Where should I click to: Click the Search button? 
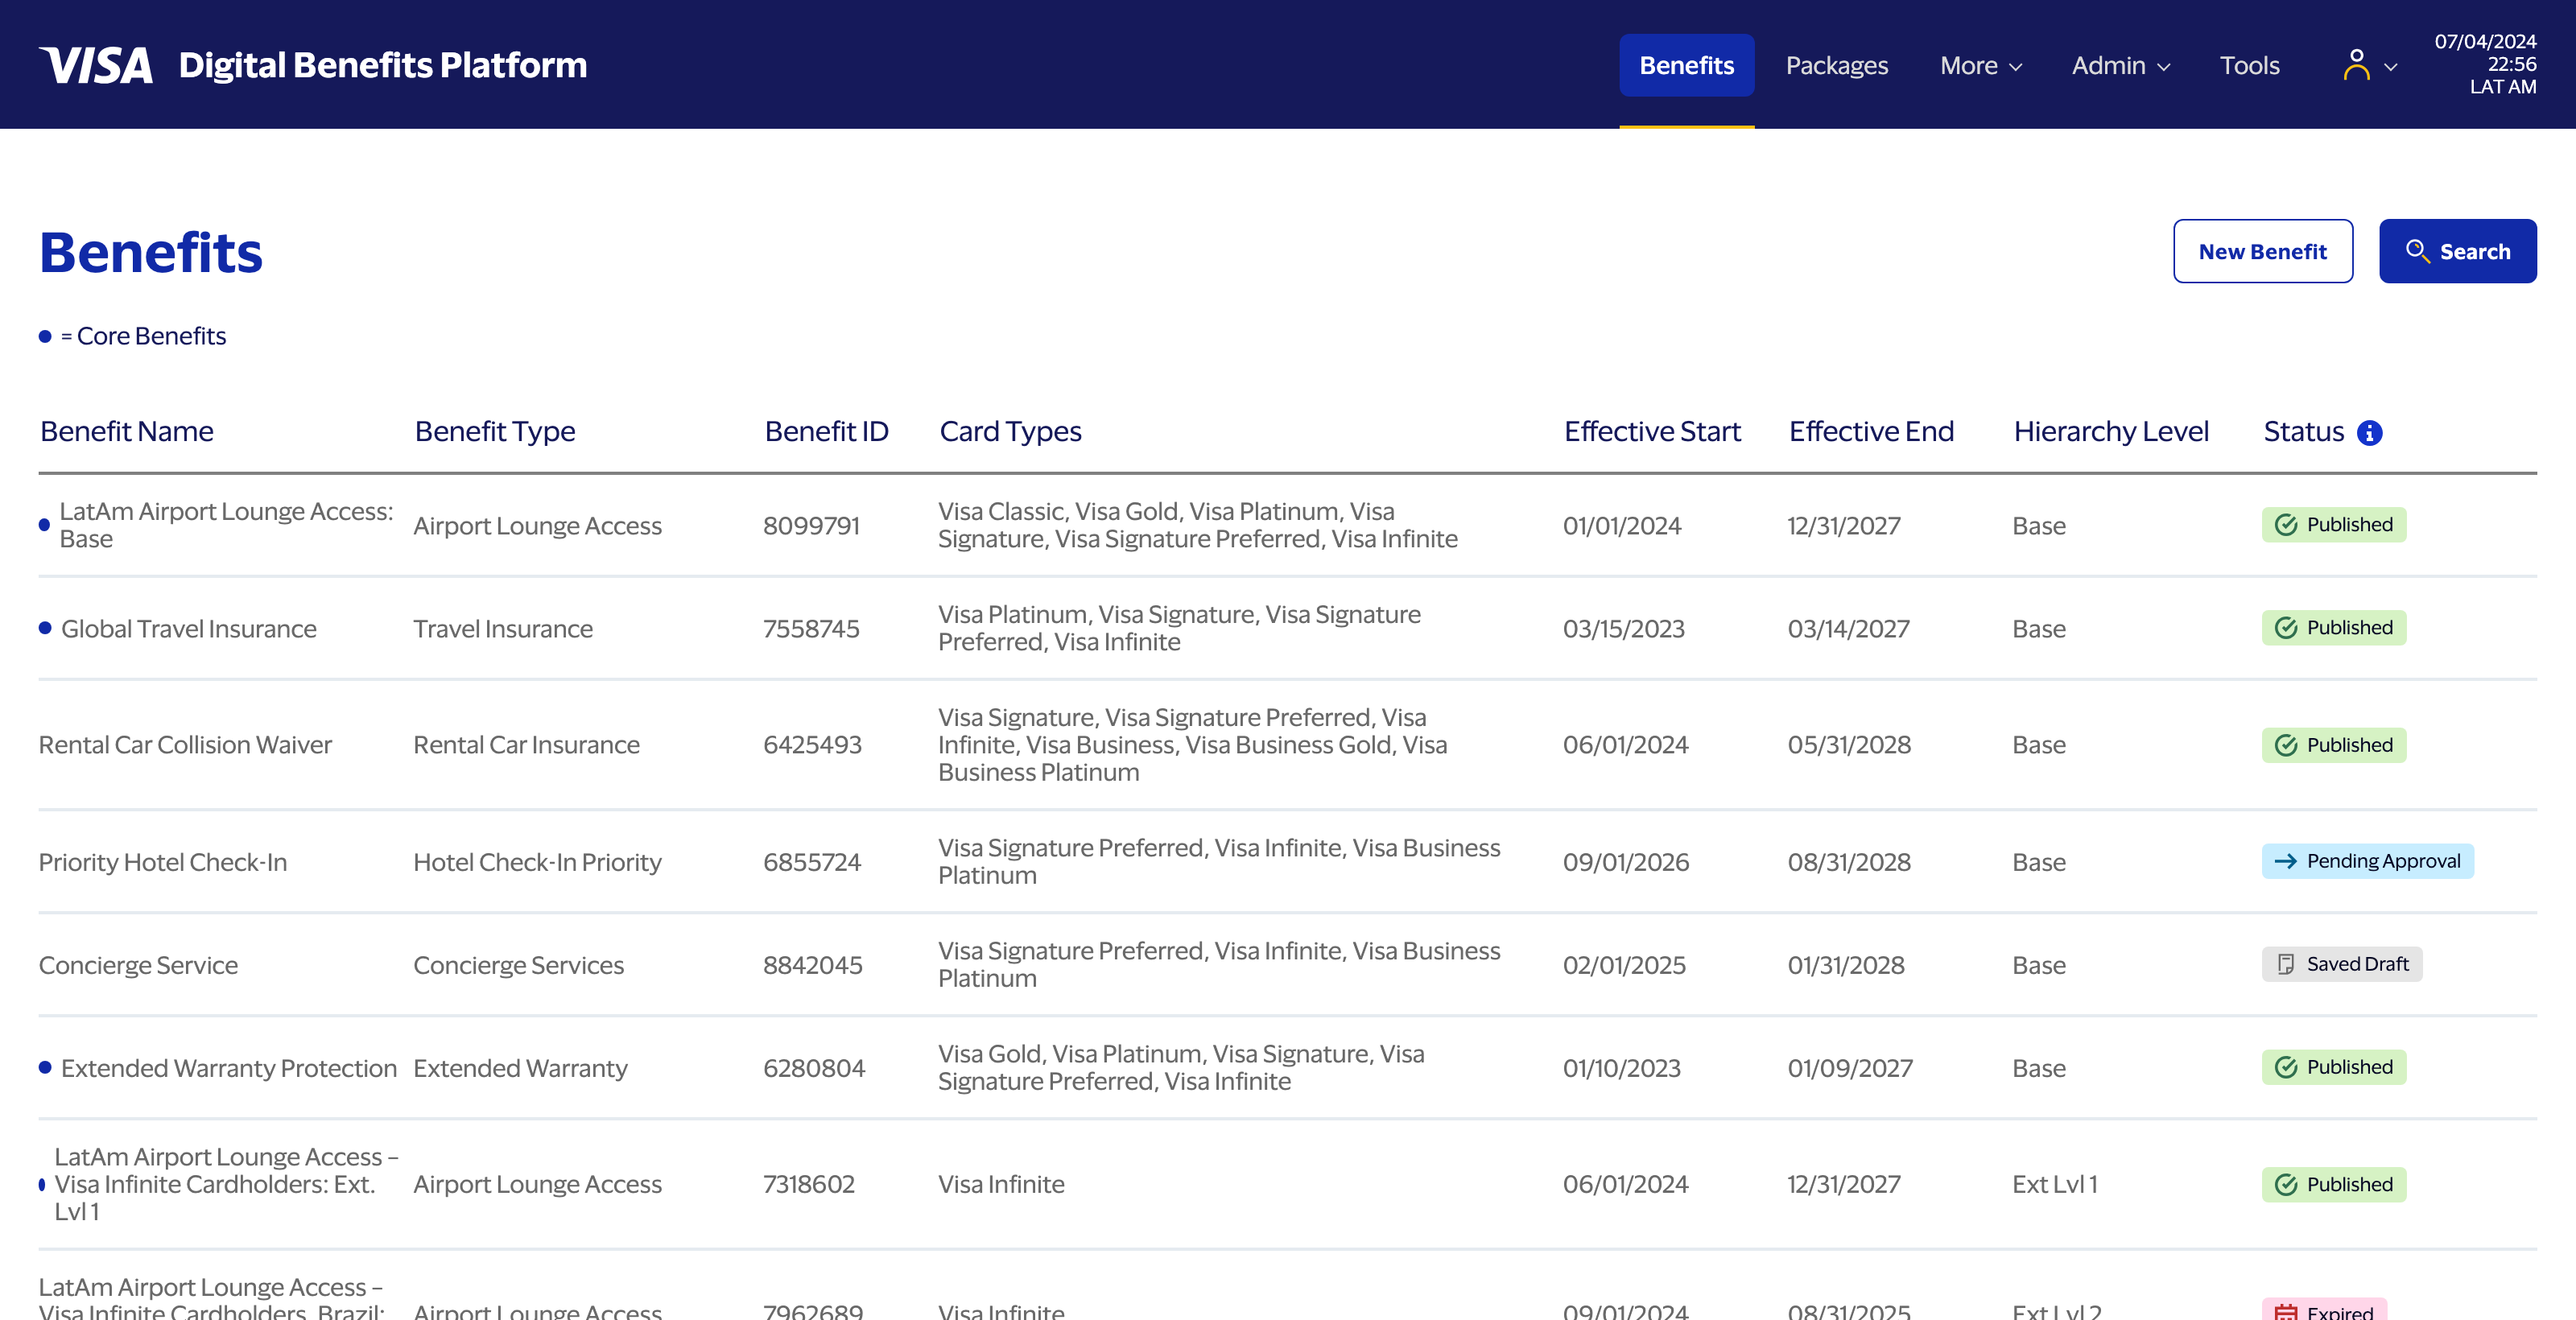[2457, 251]
